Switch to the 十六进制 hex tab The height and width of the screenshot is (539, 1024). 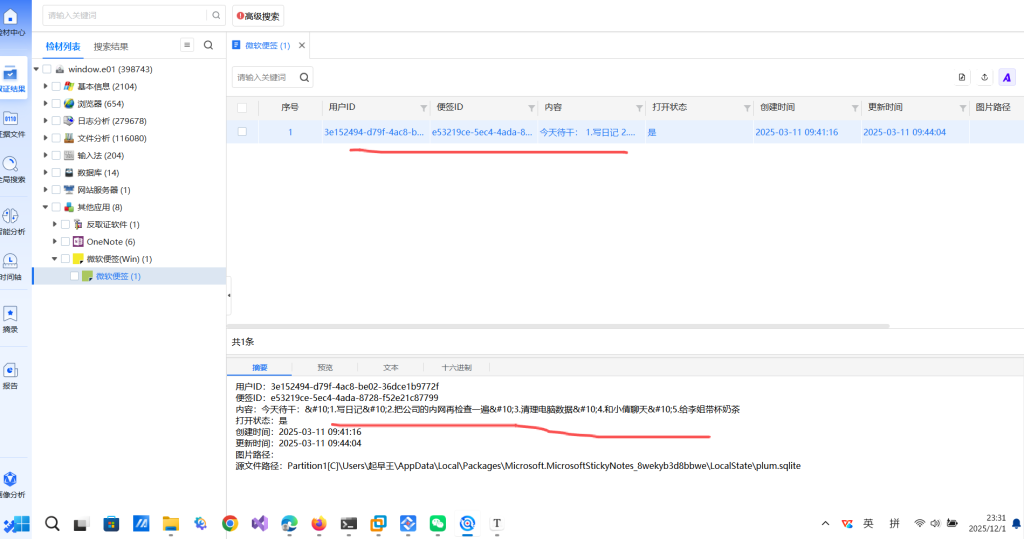(x=456, y=367)
